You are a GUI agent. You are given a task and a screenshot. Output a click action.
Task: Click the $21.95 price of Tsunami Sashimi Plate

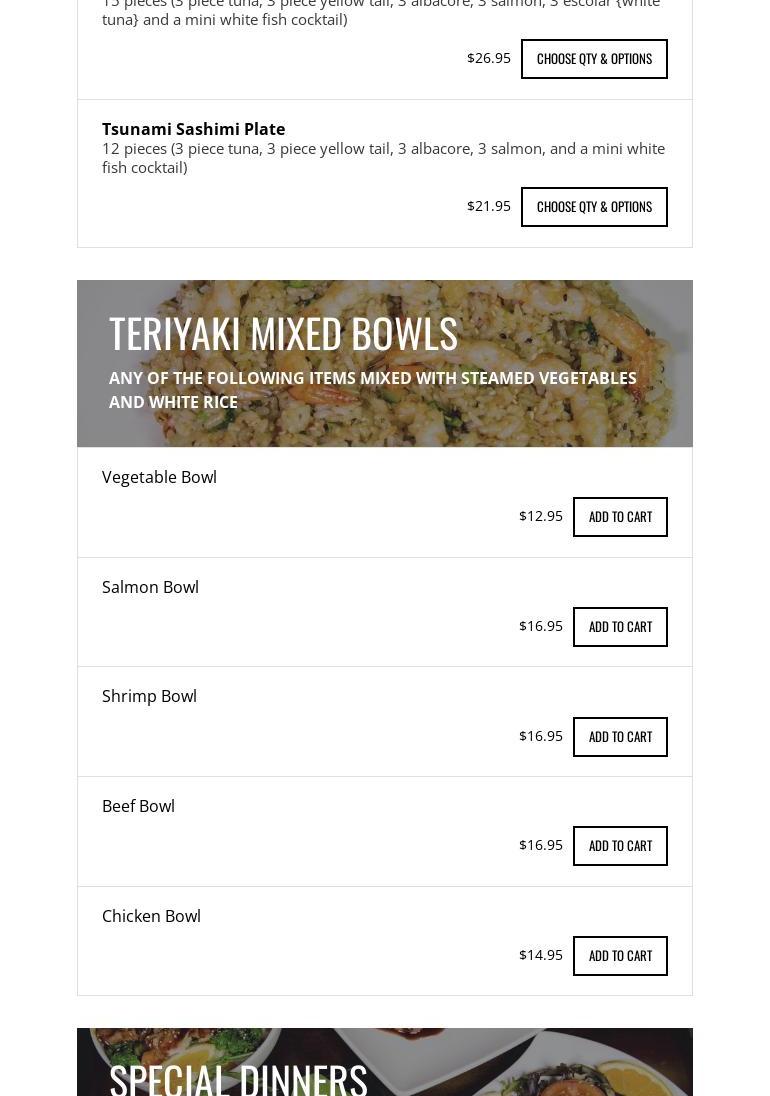pyautogui.click(x=488, y=206)
